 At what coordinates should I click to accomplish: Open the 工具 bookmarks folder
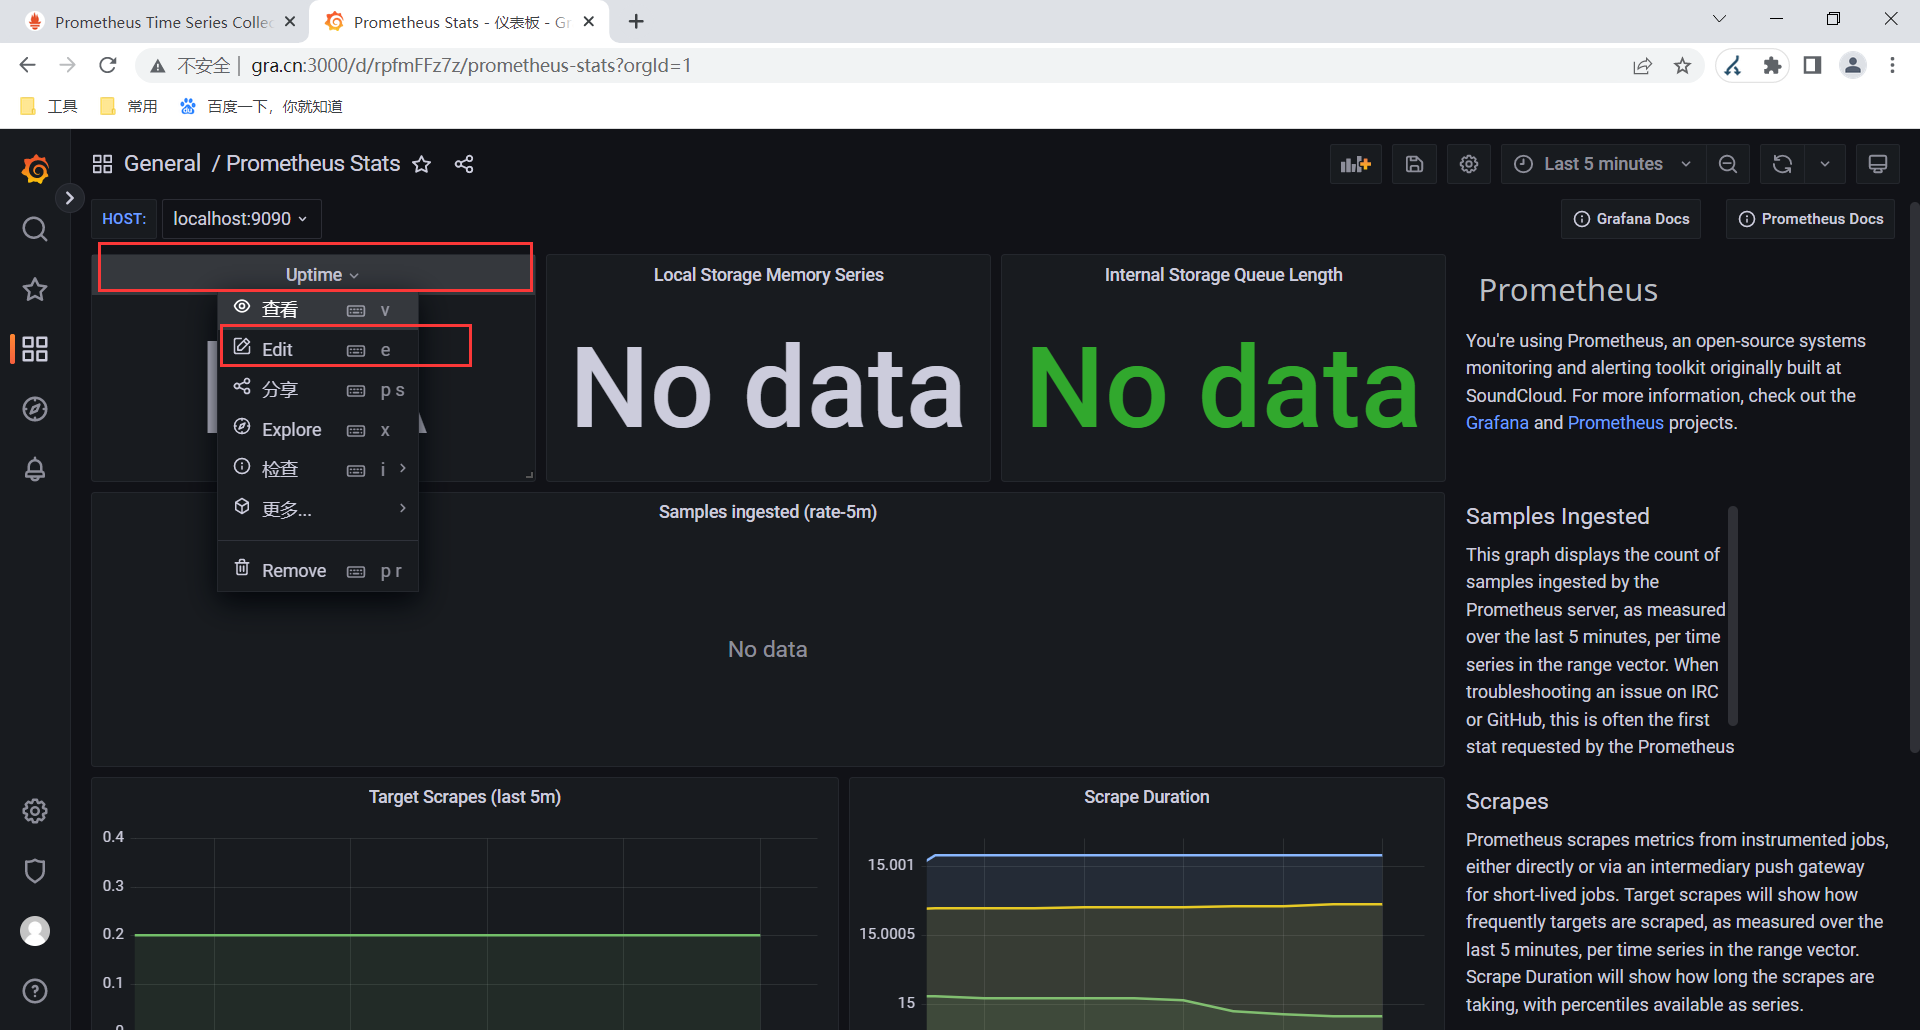pos(49,106)
